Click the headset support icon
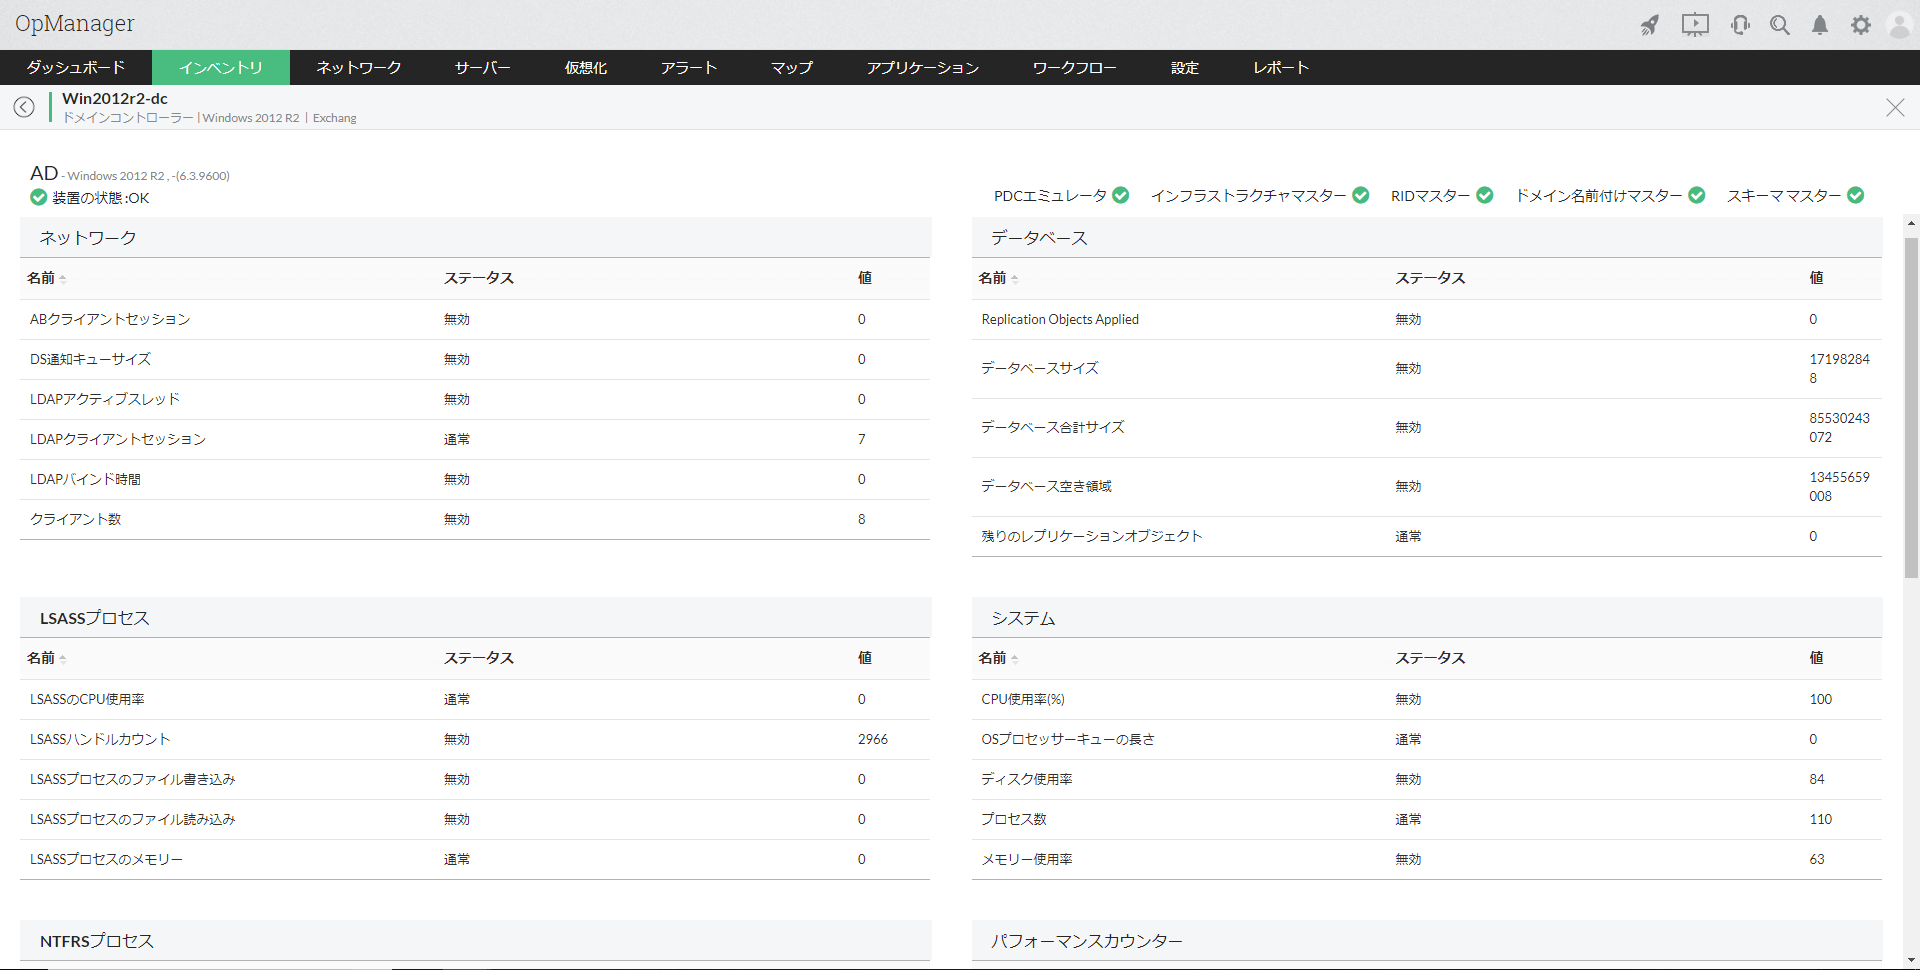 1740,25
